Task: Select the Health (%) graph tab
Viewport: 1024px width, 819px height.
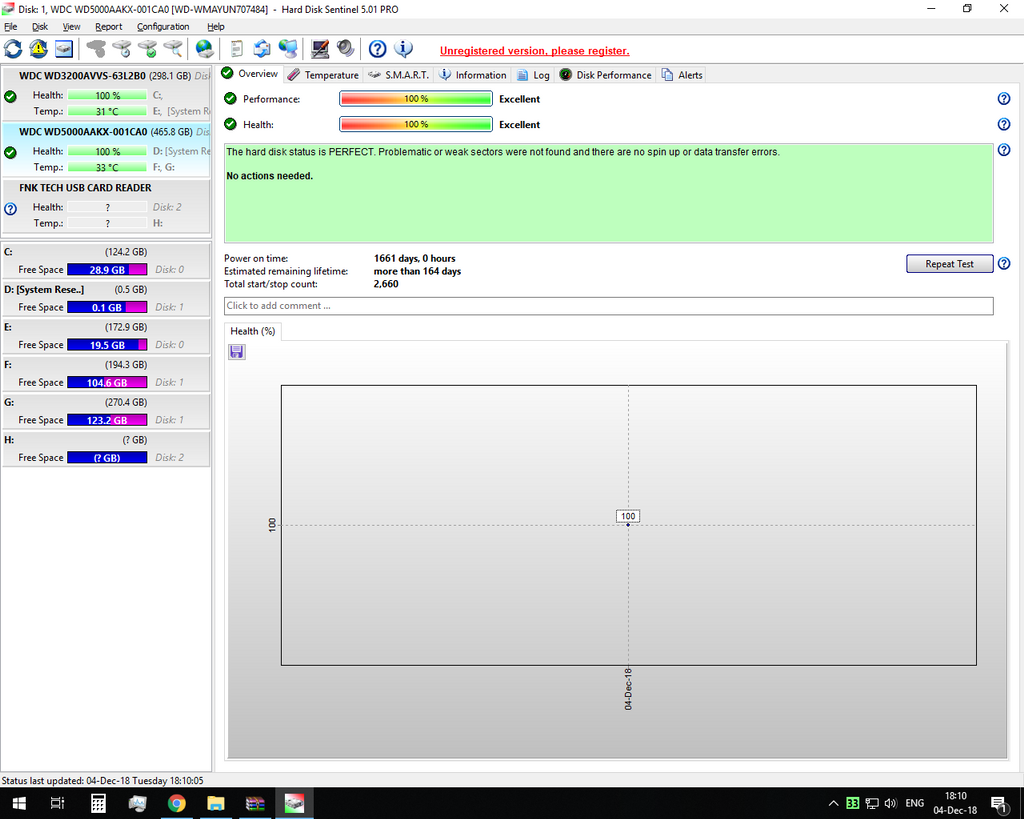Action: pyautogui.click(x=253, y=331)
